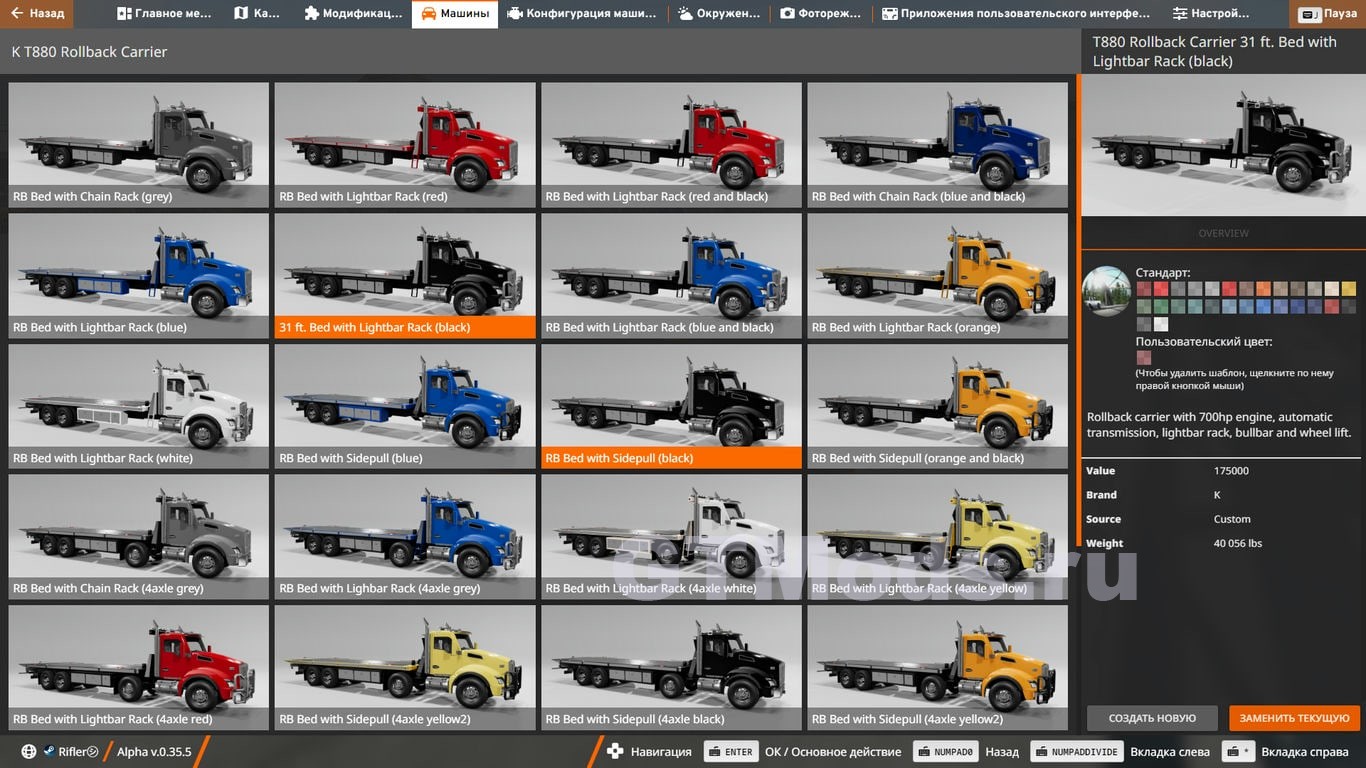Click the back arrow 'Назад' button
Screen dimensions: 1366x768
pyautogui.click(x=38, y=14)
